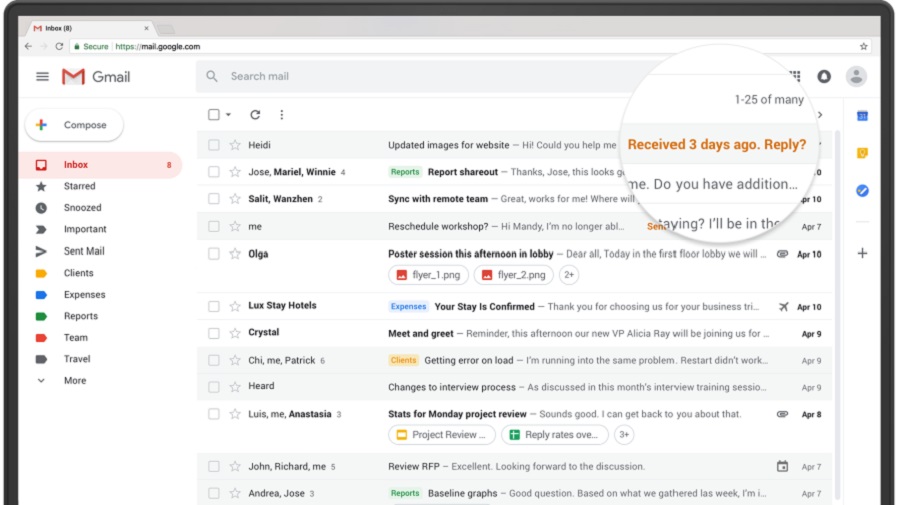This screenshot has height=505, width=900.
Task: Check the box next to Crystal's email
Action: point(214,333)
